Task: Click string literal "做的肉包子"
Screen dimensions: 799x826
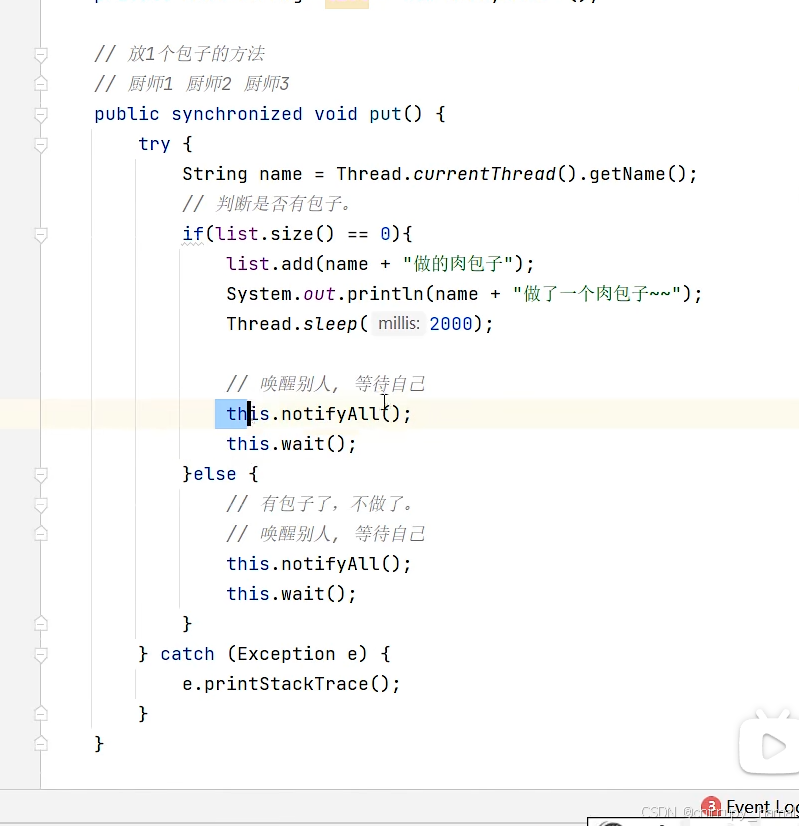Action: click(458, 263)
